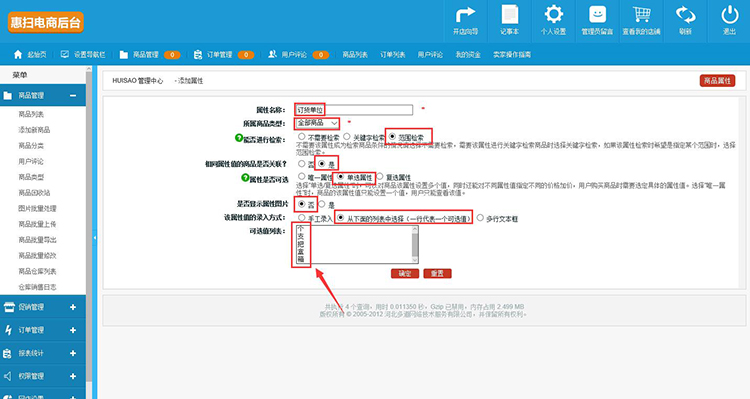The height and width of the screenshot is (399, 750).
Task: Click the clipboard icon beside 订单管理 in nav bar
Action: click(x=198, y=55)
